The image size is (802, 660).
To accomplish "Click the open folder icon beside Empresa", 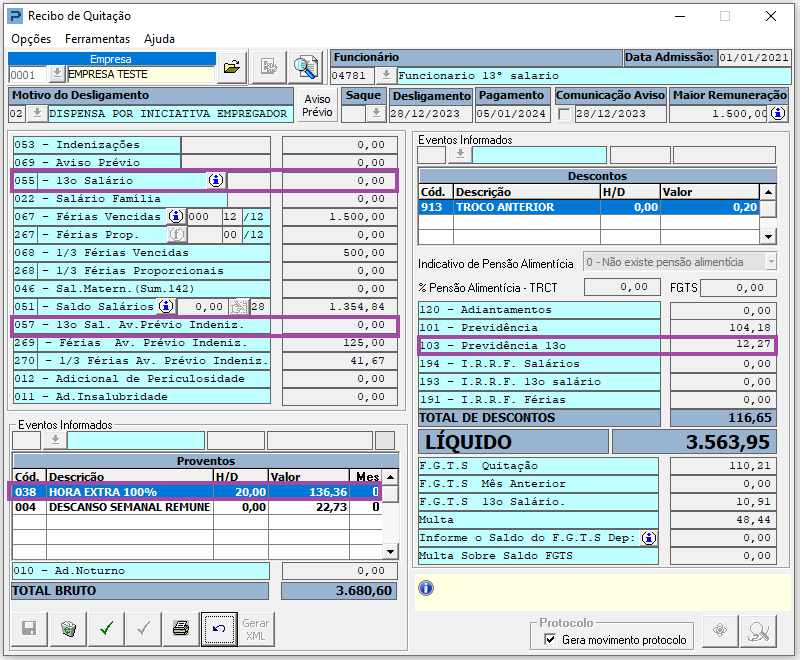I will point(232,67).
